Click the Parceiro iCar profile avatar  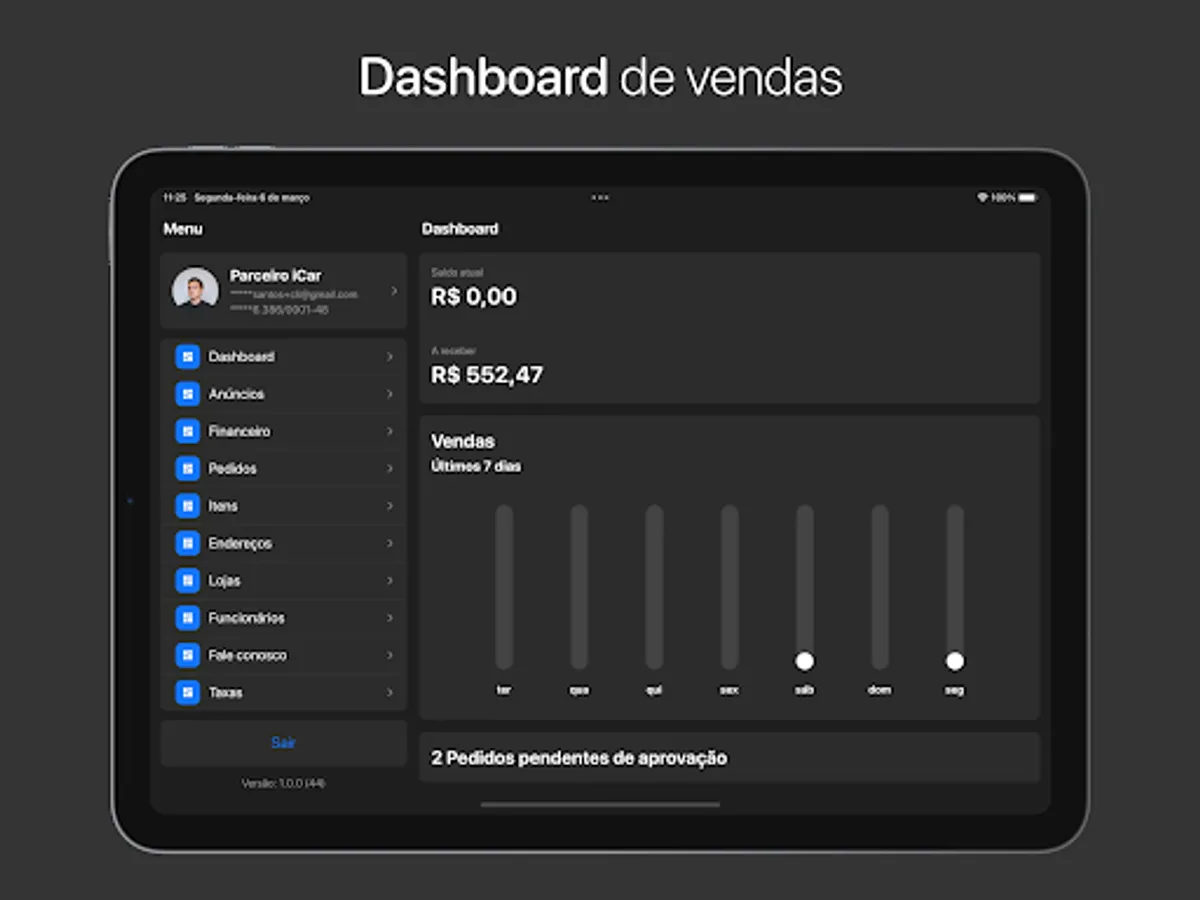pyautogui.click(x=195, y=290)
